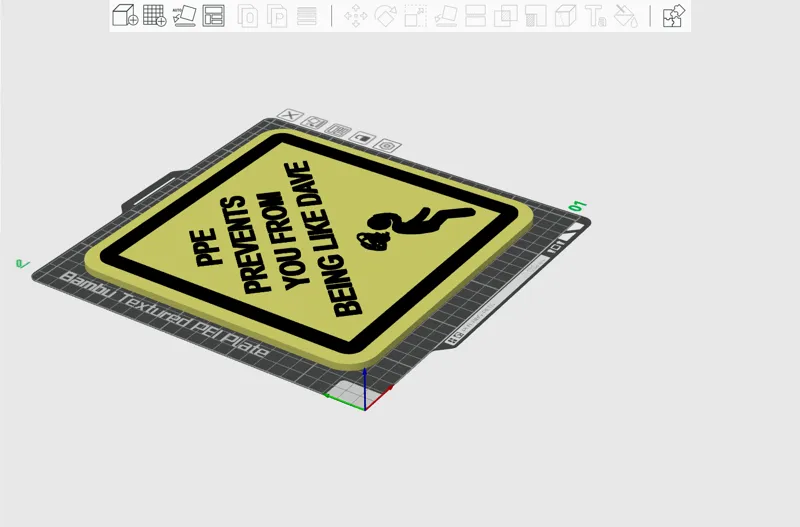The width and height of the screenshot is (800, 527).
Task: Click the Arrange all objects icon
Action: click(214, 15)
